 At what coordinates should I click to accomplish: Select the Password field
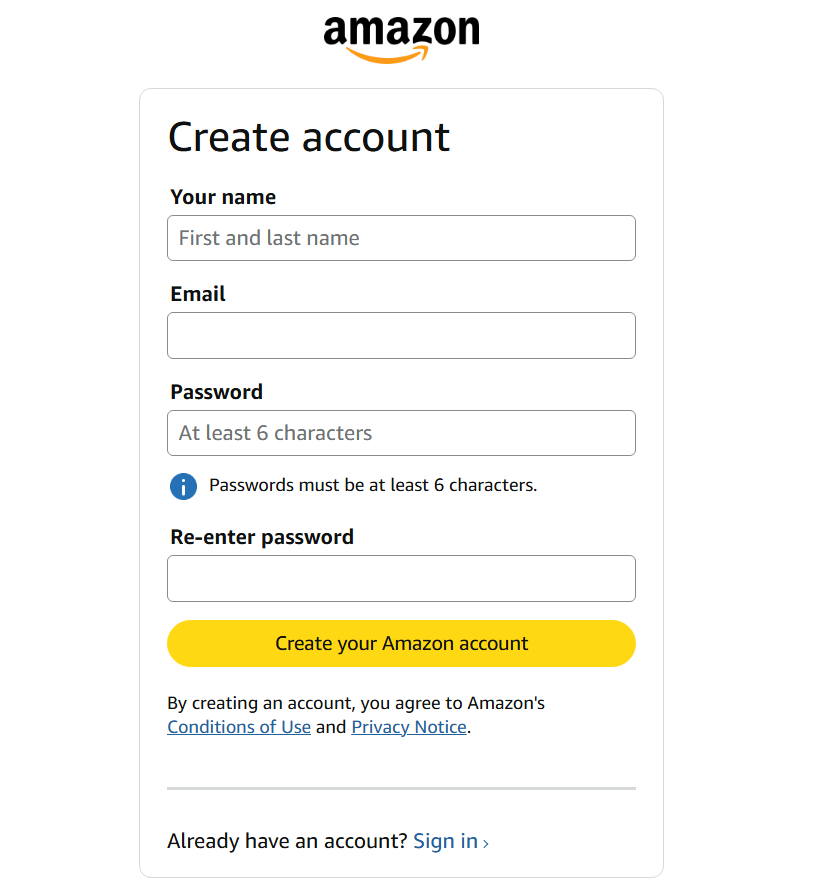coord(401,433)
